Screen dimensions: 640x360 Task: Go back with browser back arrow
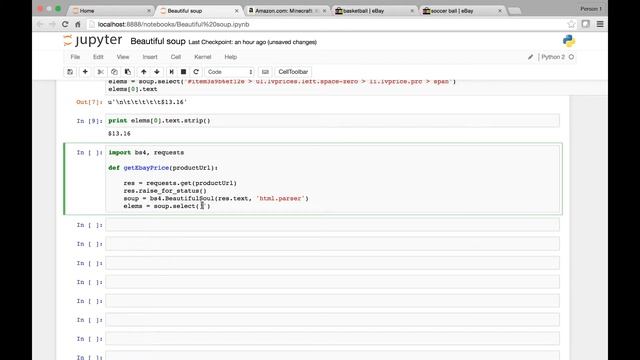click(40, 24)
